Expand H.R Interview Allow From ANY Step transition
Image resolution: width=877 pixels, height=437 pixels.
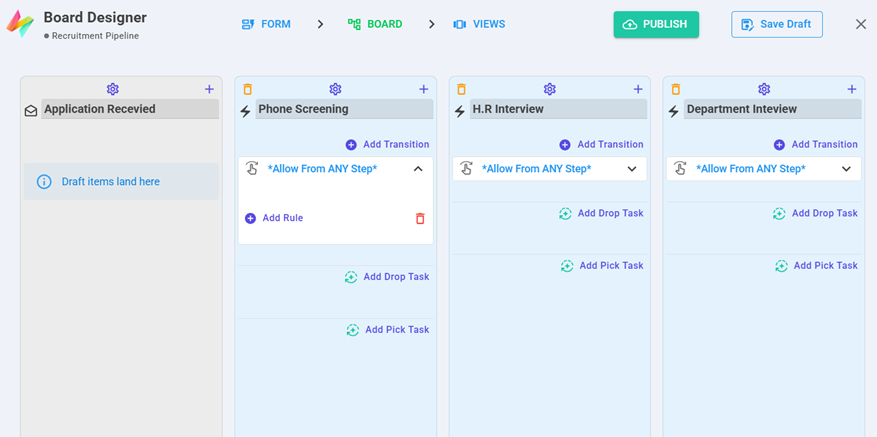click(632, 169)
